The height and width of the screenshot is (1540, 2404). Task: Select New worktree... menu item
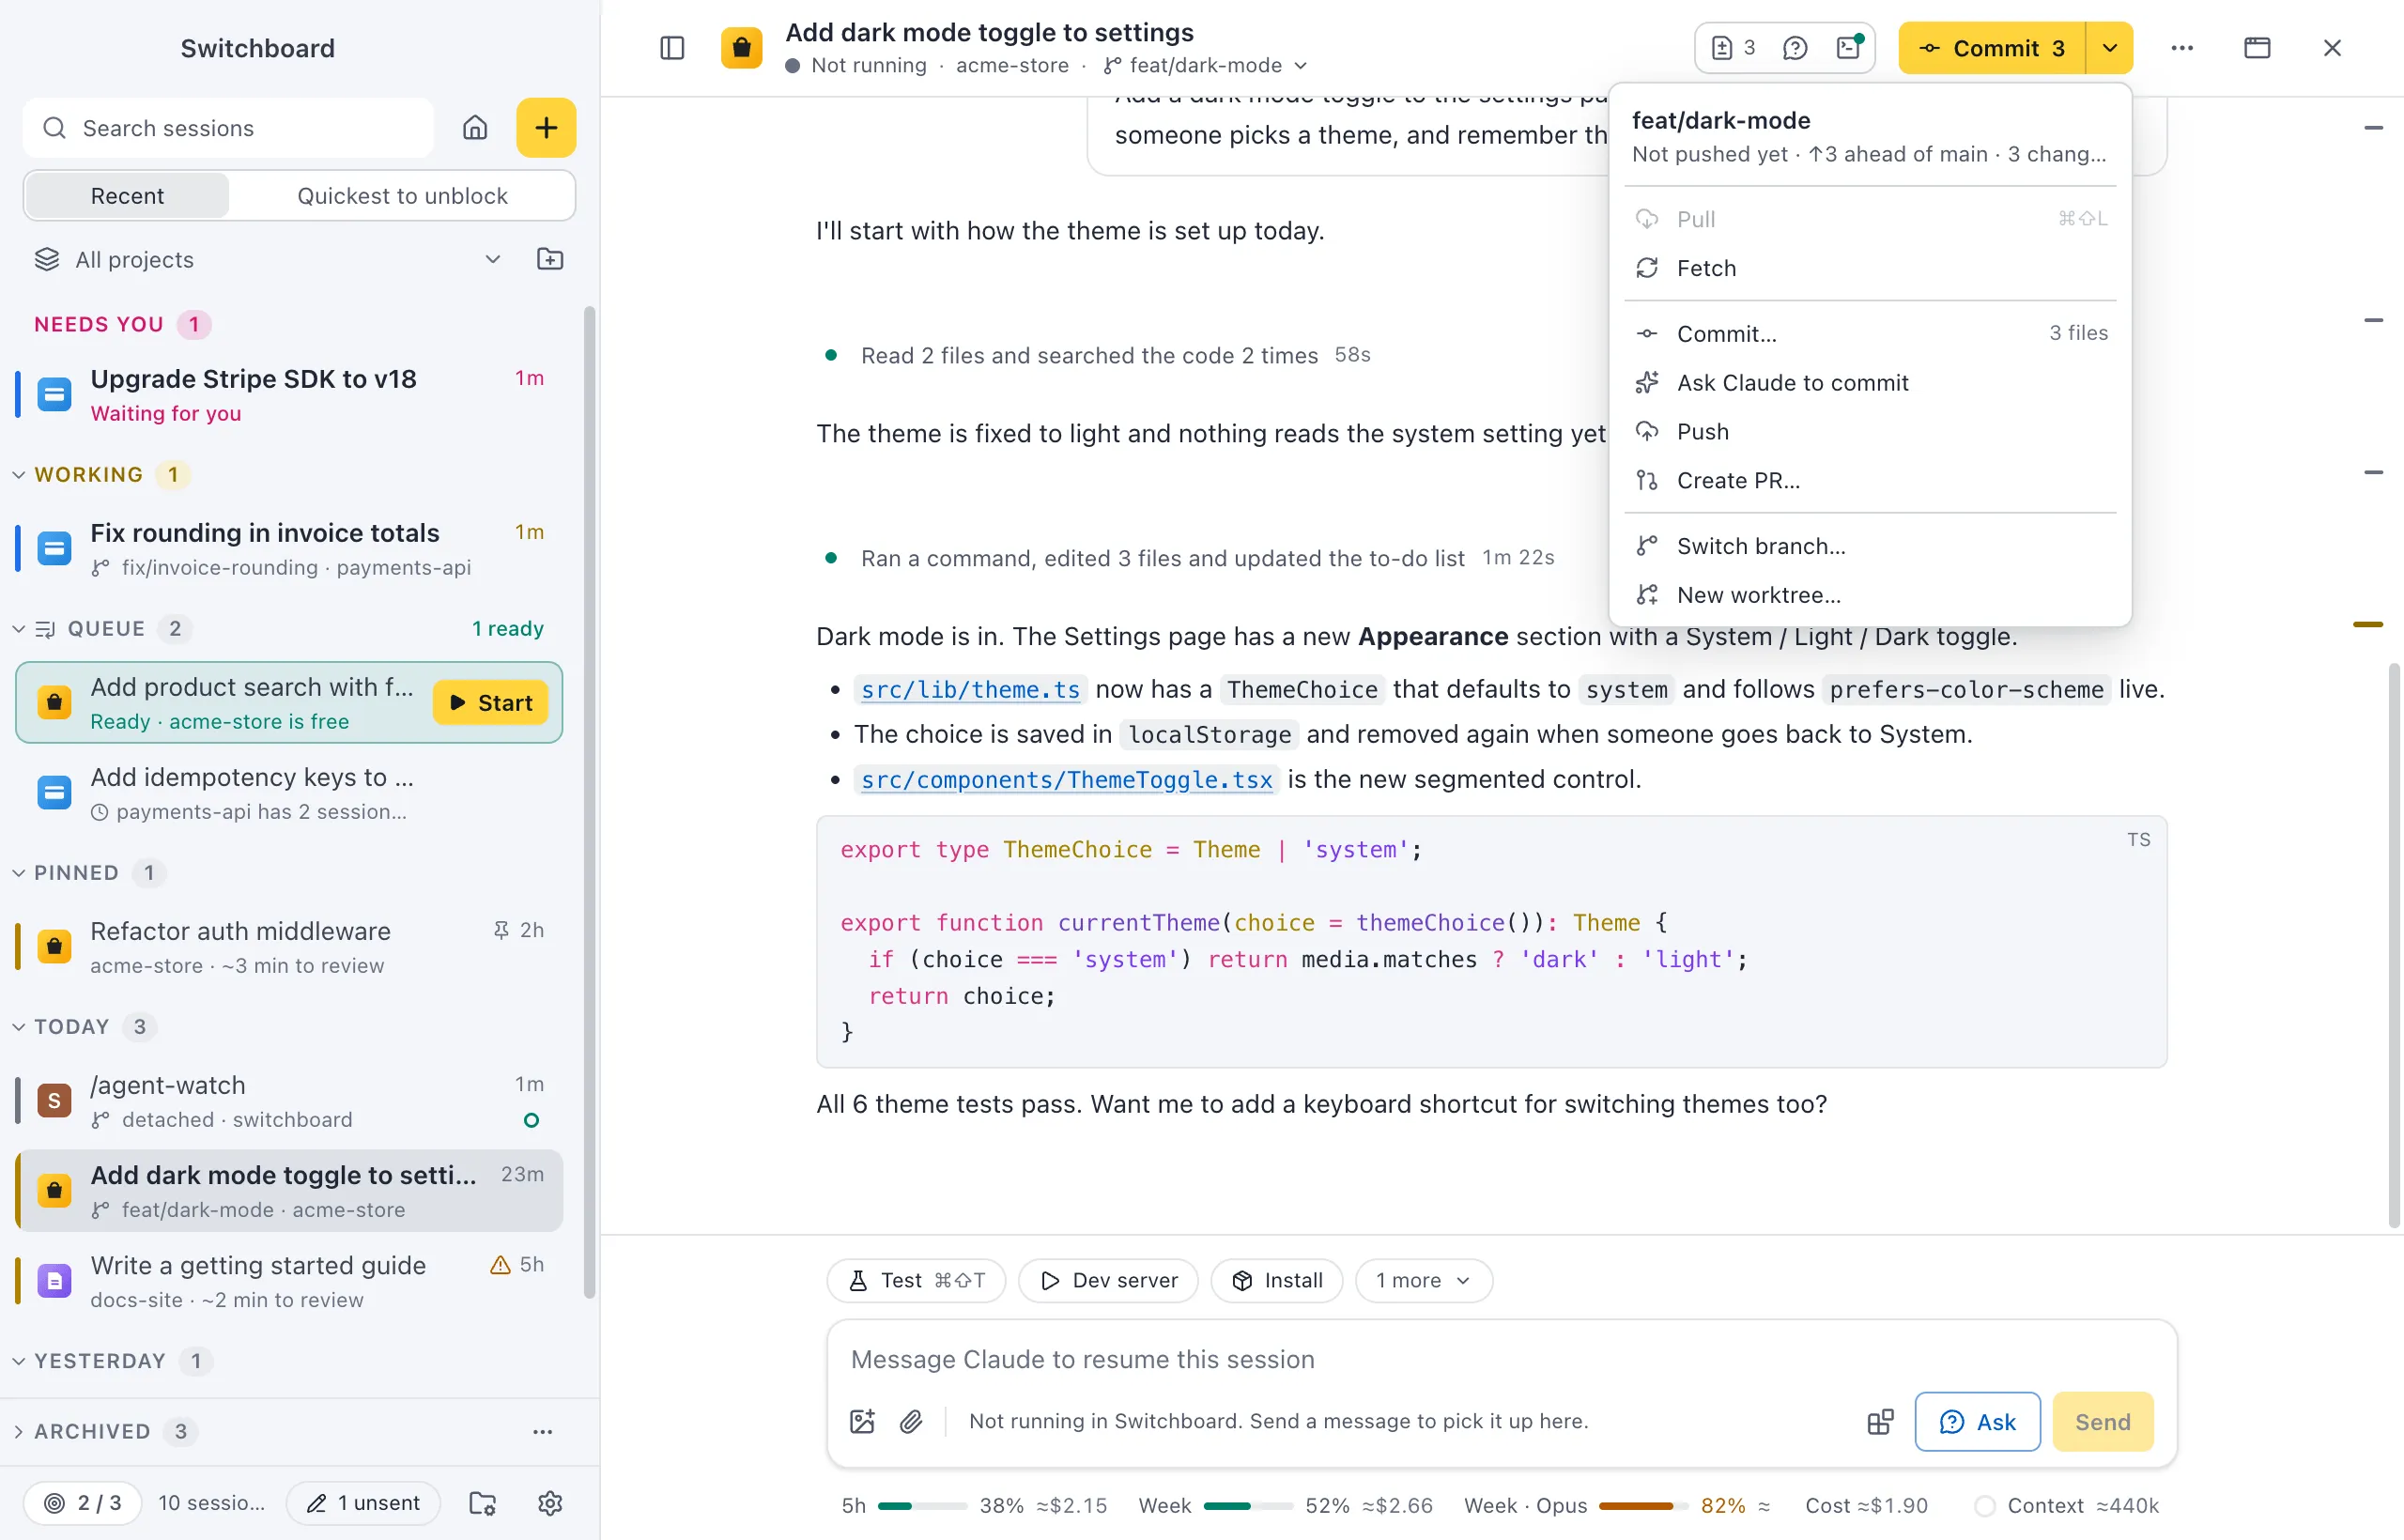click(1870, 595)
